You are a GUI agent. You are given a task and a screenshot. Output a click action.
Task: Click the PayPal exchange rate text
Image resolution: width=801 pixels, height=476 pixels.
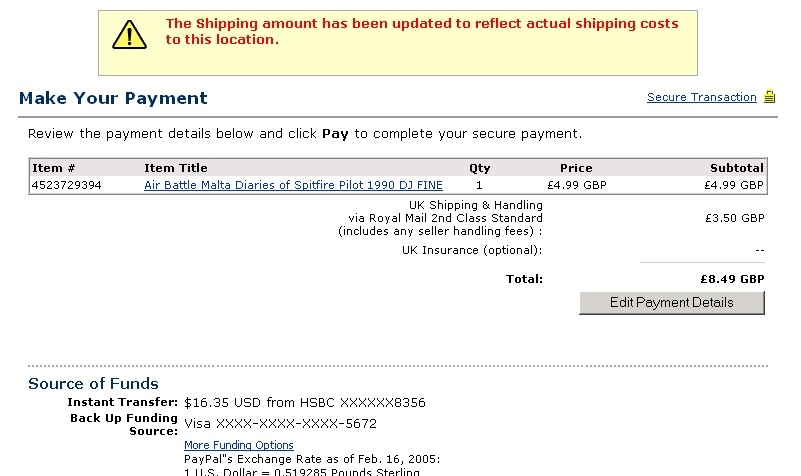click(311, 459)
